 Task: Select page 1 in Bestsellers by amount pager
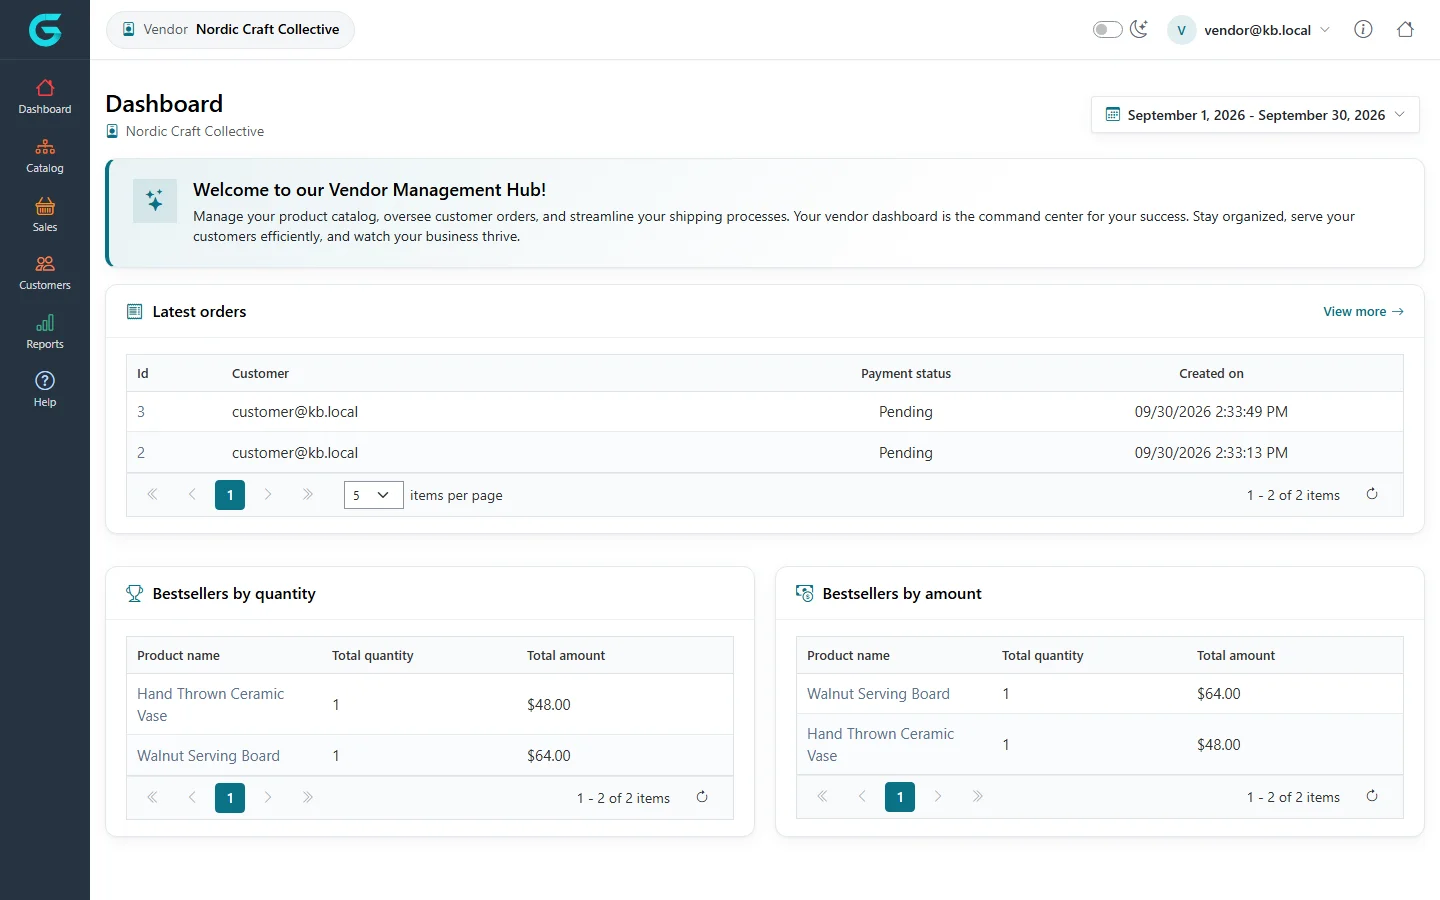[x=900, y=796]
